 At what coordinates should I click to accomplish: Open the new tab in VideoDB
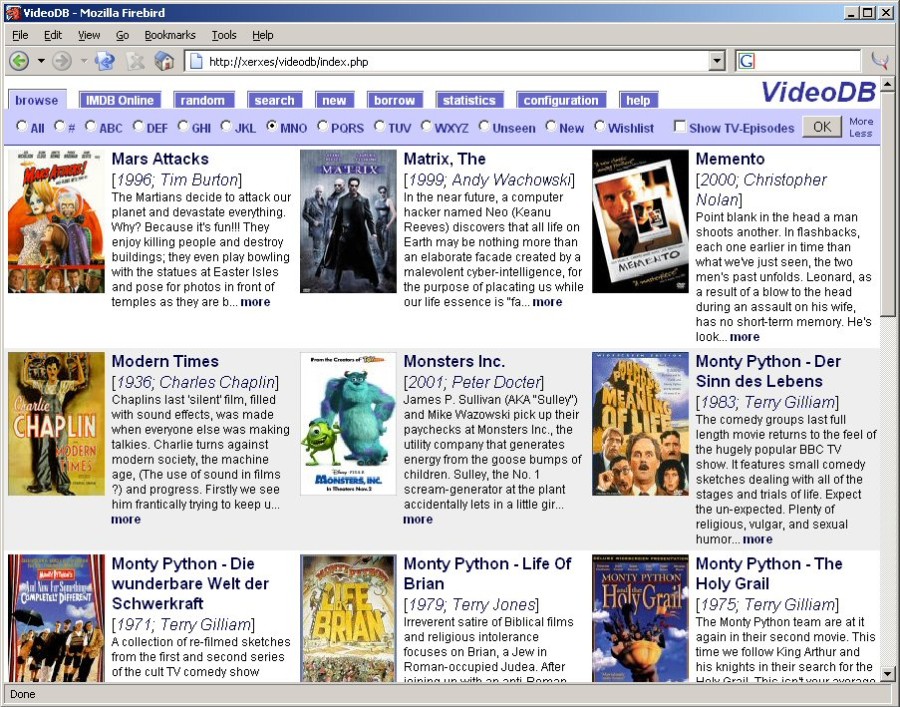click(334, 100)
